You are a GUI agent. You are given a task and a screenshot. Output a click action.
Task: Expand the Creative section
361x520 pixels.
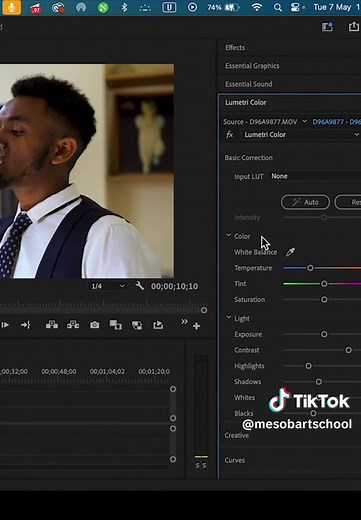[237, 435]
